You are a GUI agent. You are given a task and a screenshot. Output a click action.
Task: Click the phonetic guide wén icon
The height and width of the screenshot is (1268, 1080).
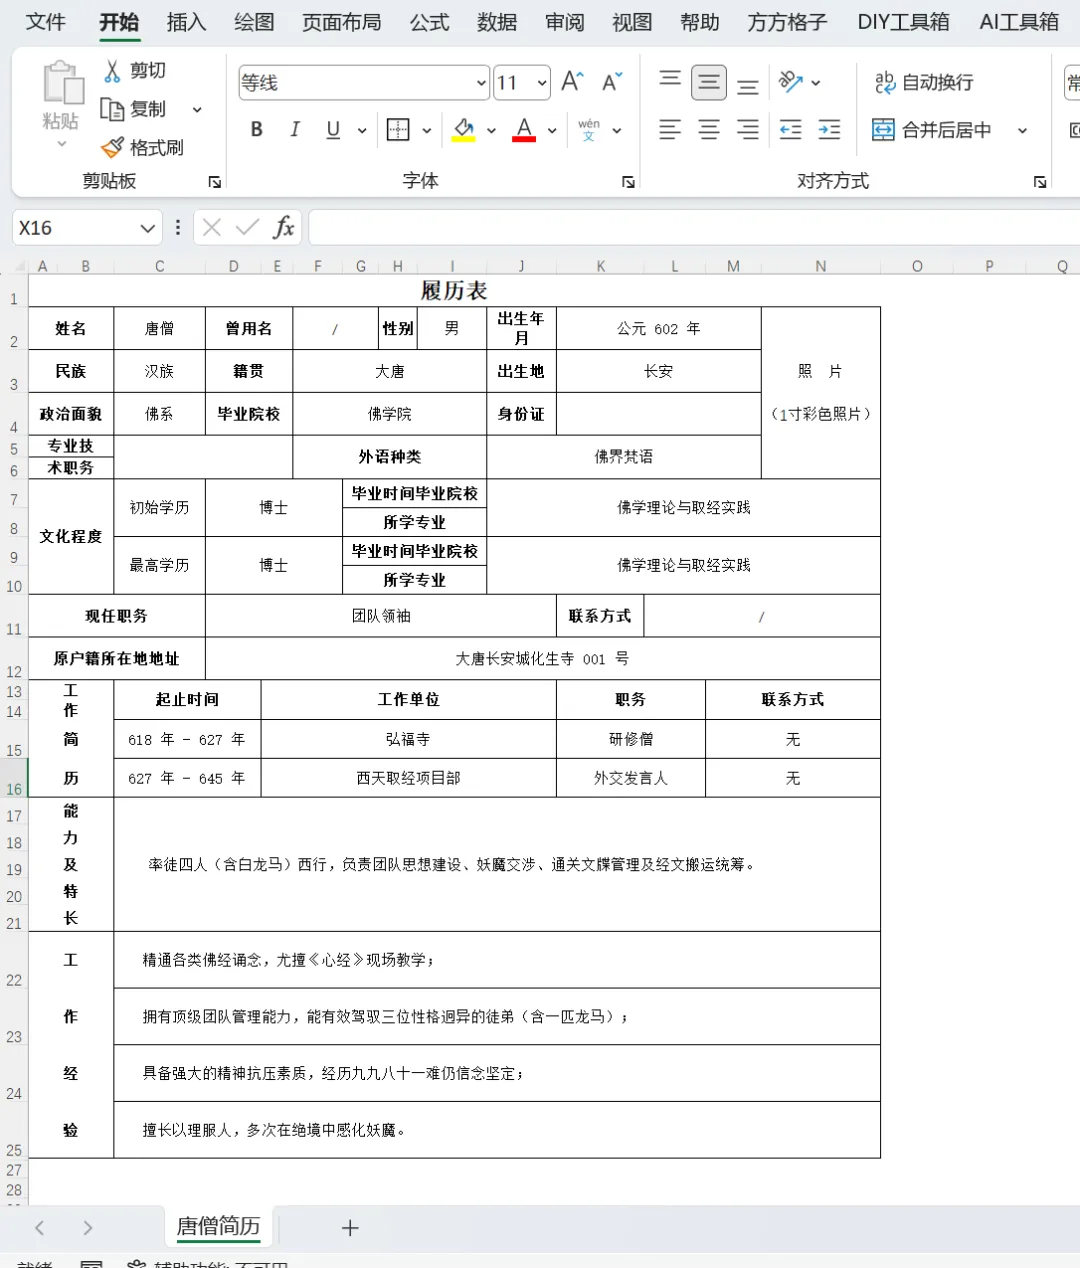589,129
